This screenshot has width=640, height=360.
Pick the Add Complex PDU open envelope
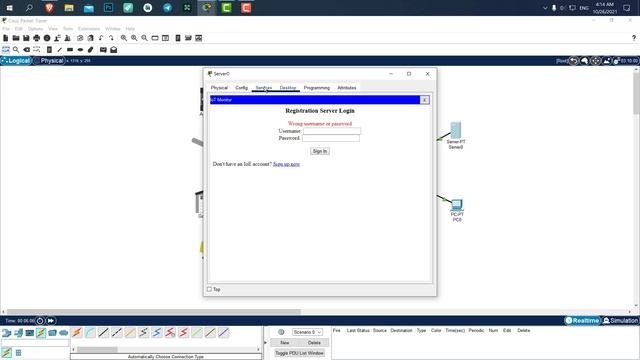tap(113, 50)
